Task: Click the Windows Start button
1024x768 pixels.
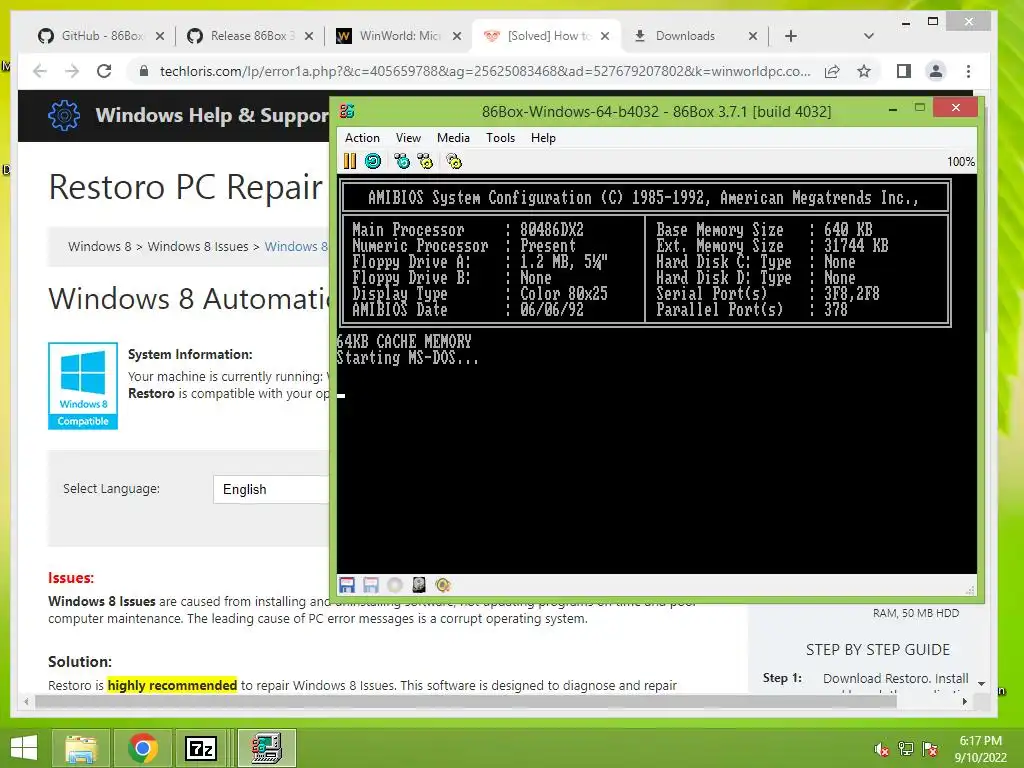Action: coord(24,748)
